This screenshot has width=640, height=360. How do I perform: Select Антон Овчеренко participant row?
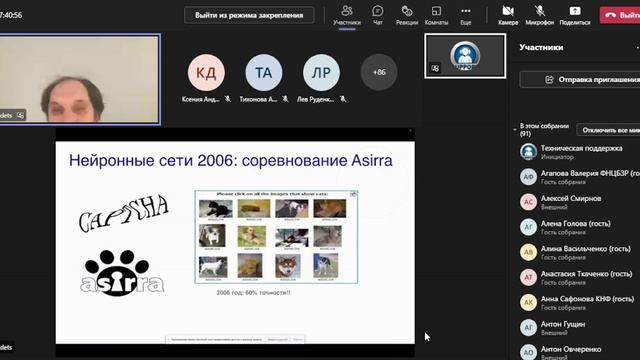pos(580,352)
